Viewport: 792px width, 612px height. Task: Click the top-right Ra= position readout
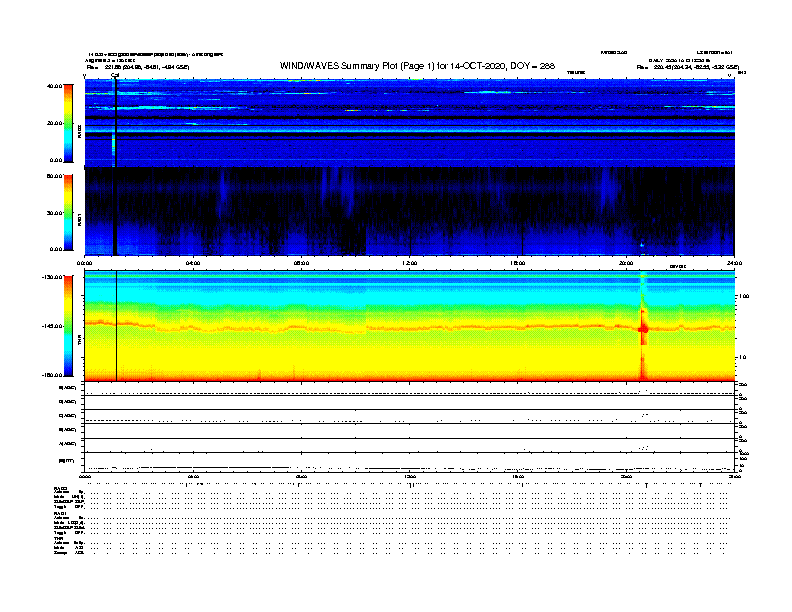[x=688, y=67]
